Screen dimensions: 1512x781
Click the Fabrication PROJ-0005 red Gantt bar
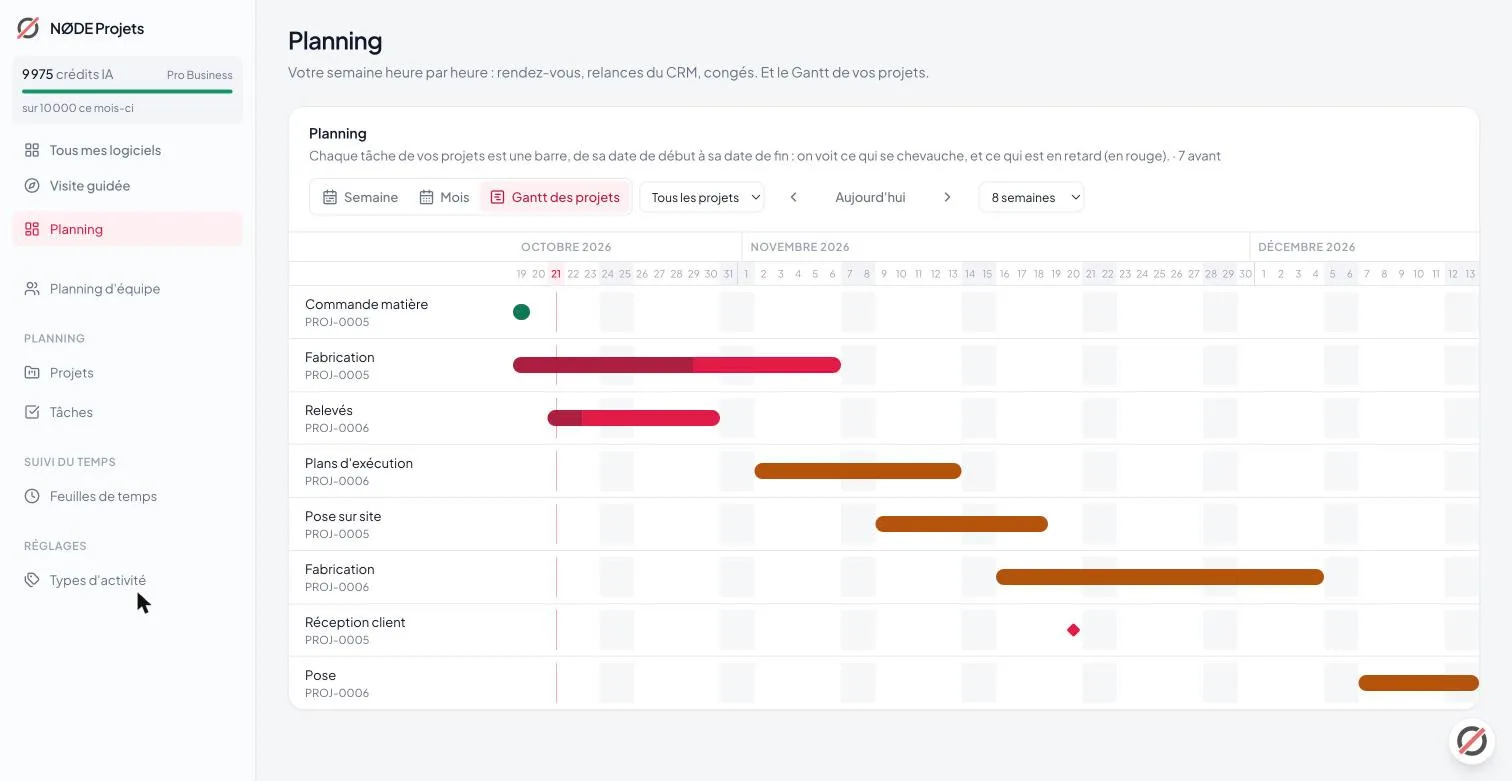677,365
